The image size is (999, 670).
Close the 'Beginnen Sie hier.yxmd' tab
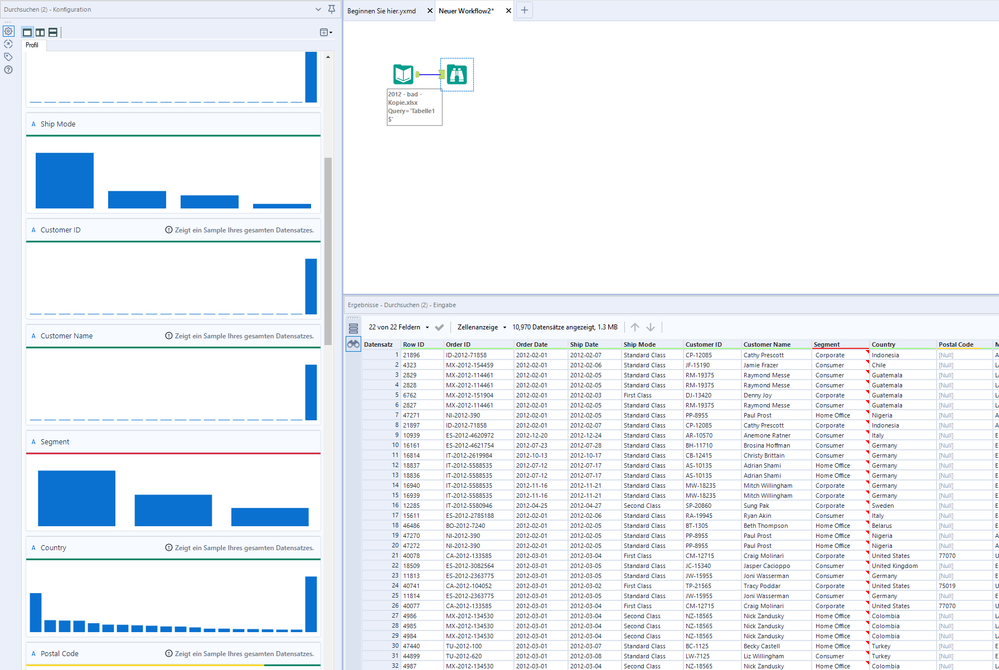click(x=429, y=10)
